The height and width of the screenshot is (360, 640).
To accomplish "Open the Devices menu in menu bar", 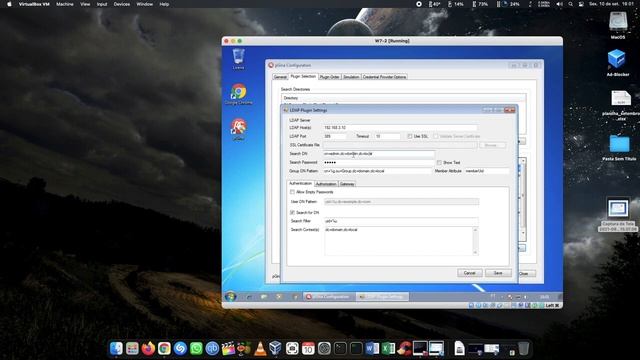I will 122,4.
